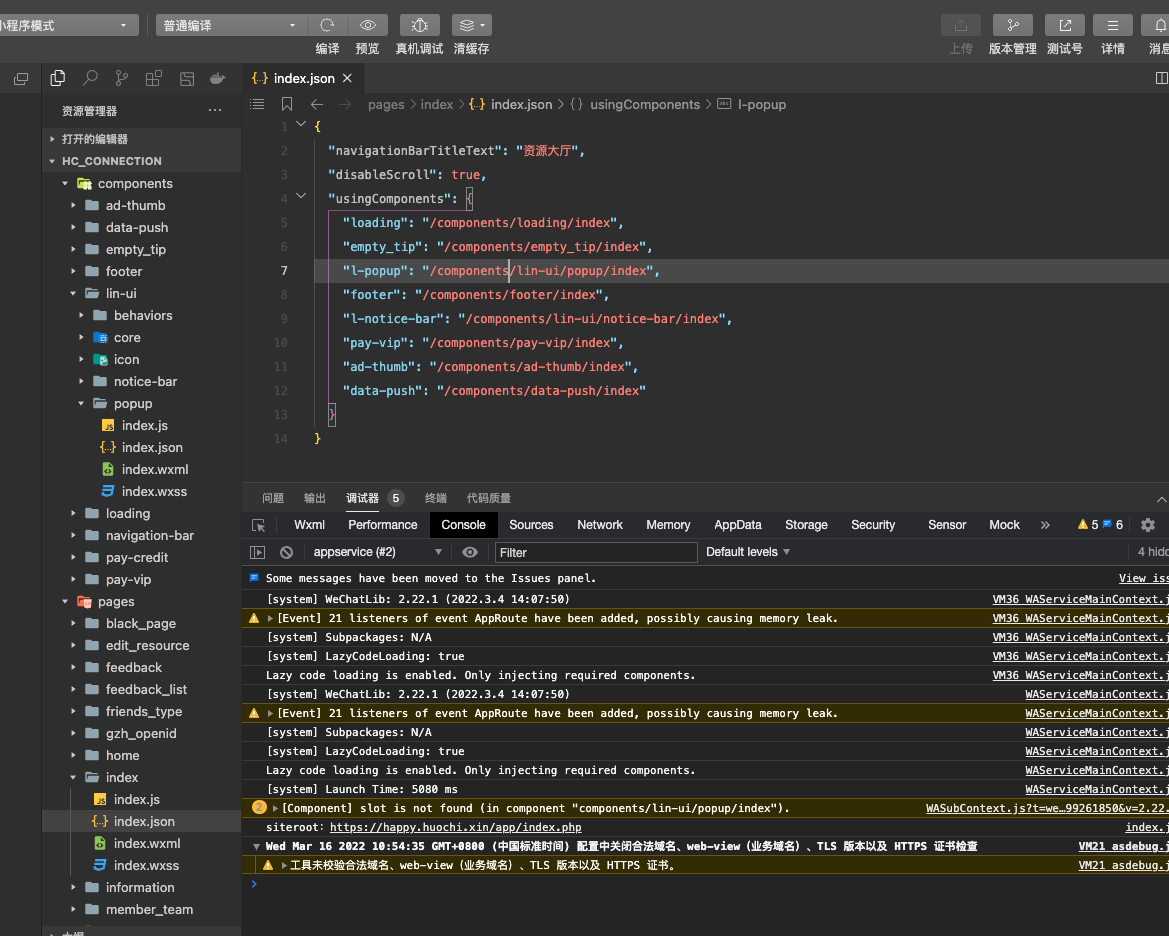Toggle the live expression eye in console
The height and width of the screenshot is (936, 1169).
(470, 553)
